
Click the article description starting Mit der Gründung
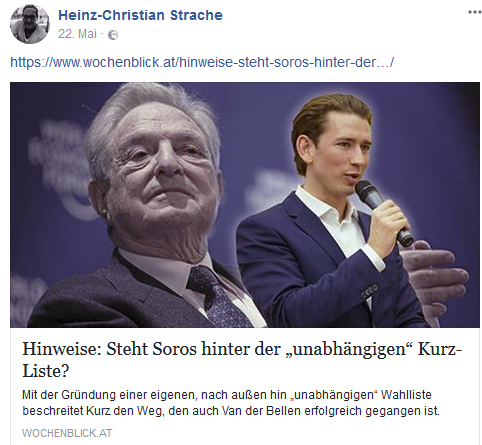(231, 403)
